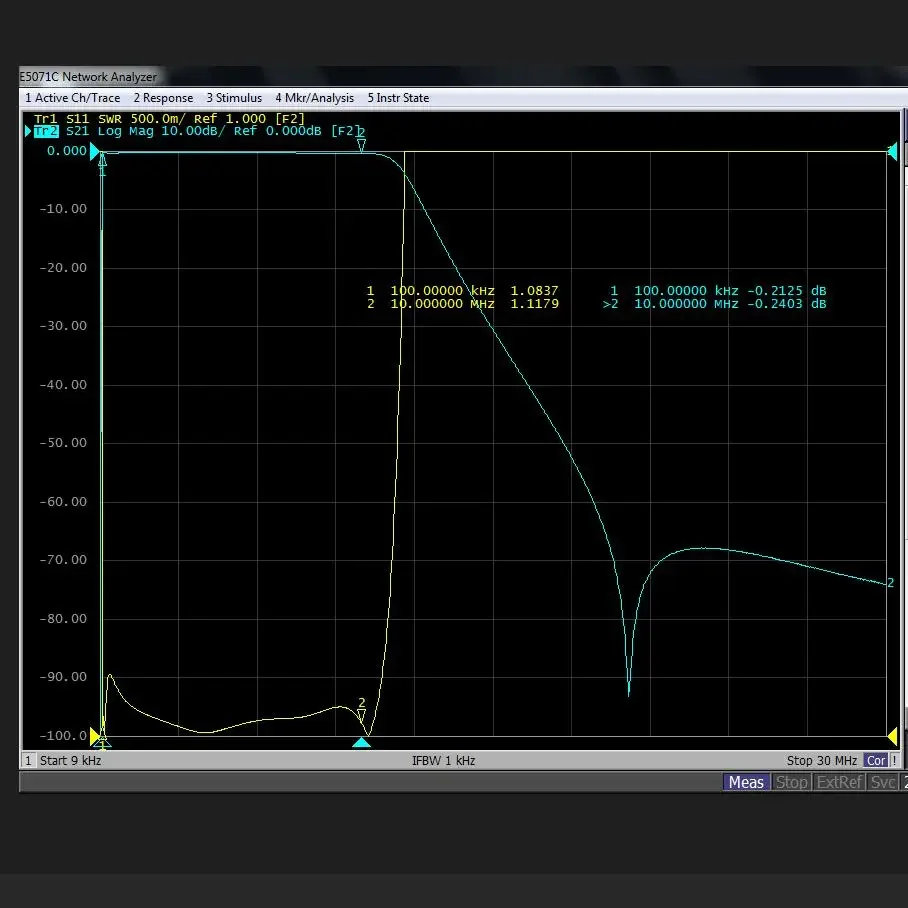
Task: Click marker 2 triangle atop cyan trace
Action: tap(361, 144)
